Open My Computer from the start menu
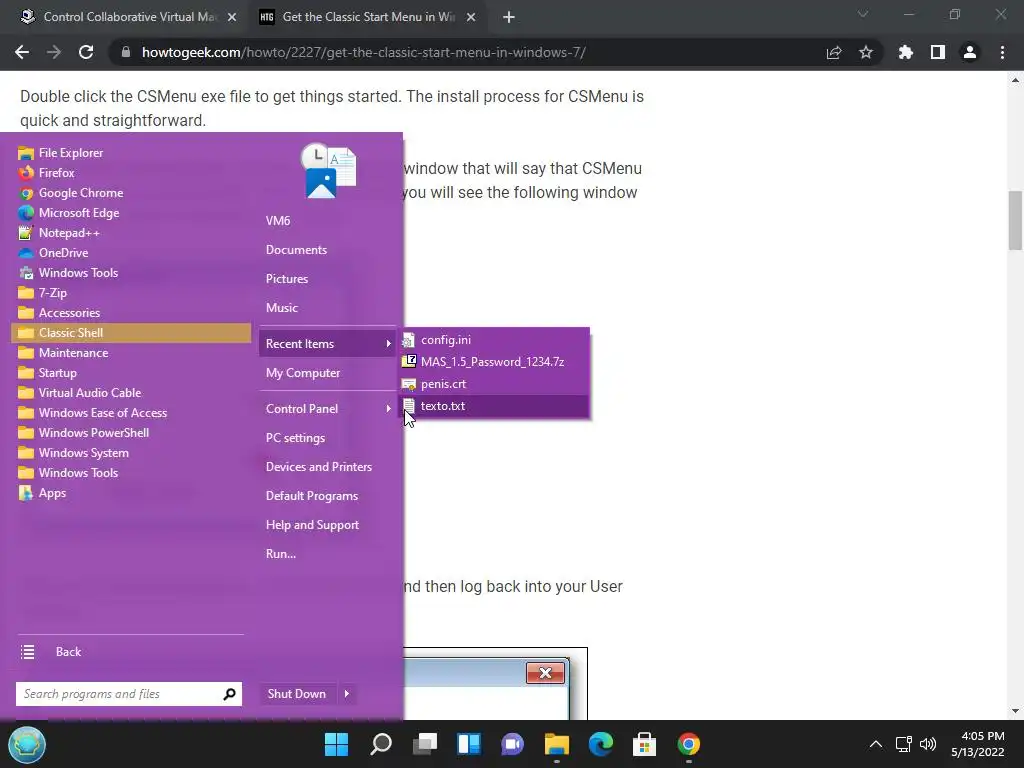Screen dimensions: 1024x768 (328, 373)
